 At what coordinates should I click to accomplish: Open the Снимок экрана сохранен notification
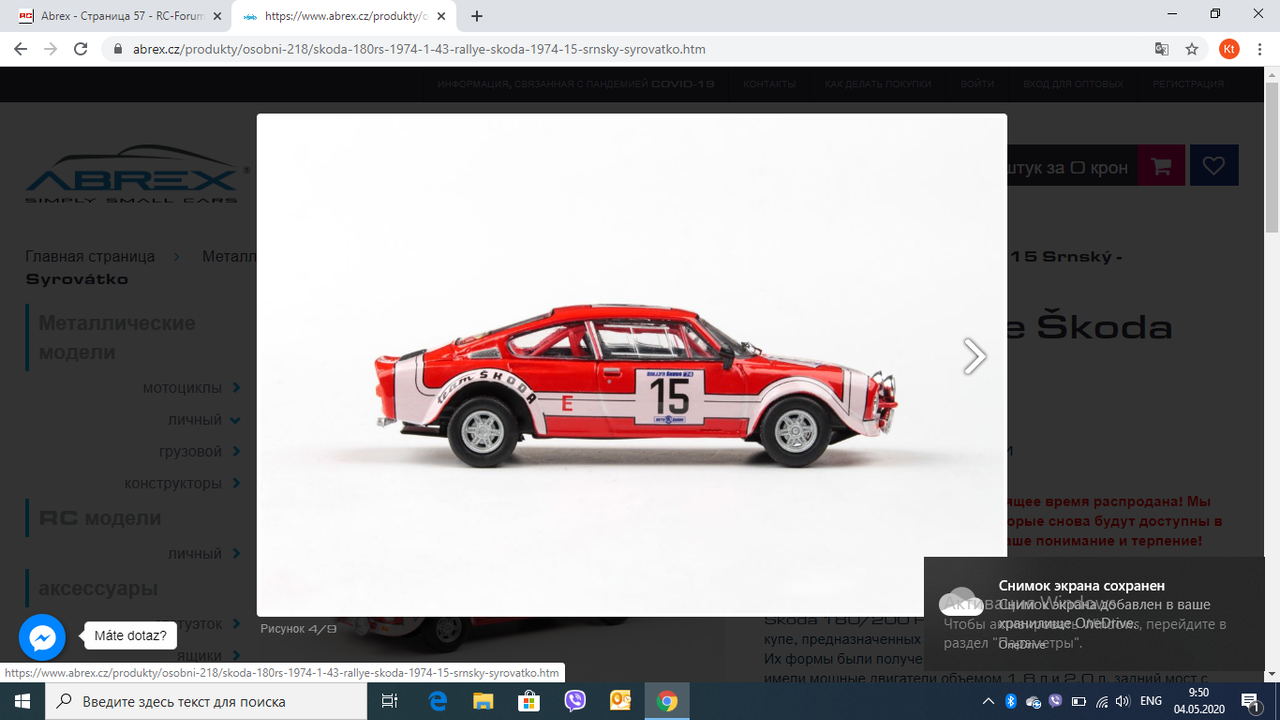(1093, 613)
